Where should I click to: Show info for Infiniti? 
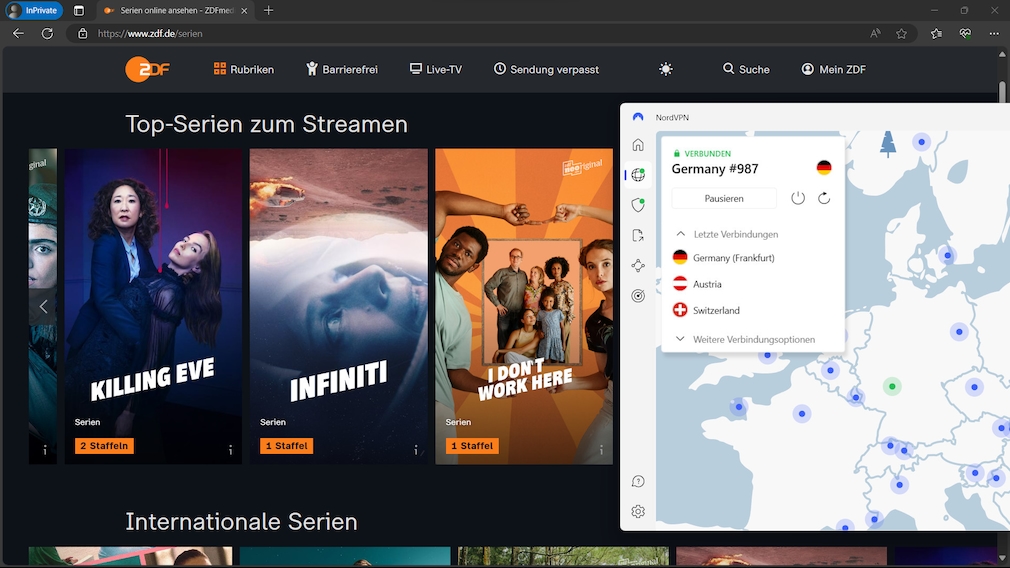coord(416,450)
